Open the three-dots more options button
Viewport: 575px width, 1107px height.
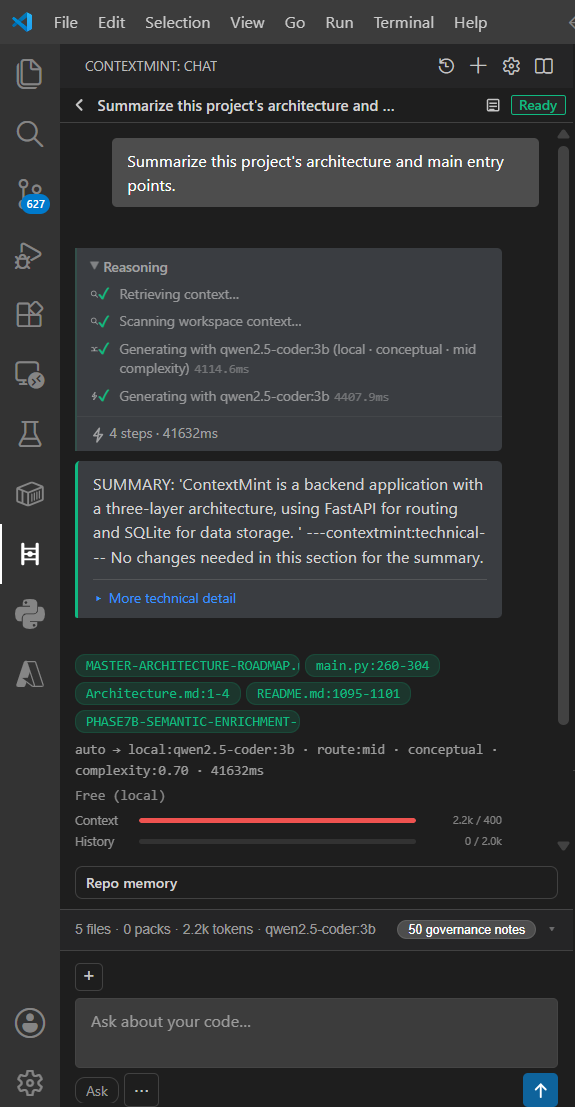click(x=141, y=1091)
